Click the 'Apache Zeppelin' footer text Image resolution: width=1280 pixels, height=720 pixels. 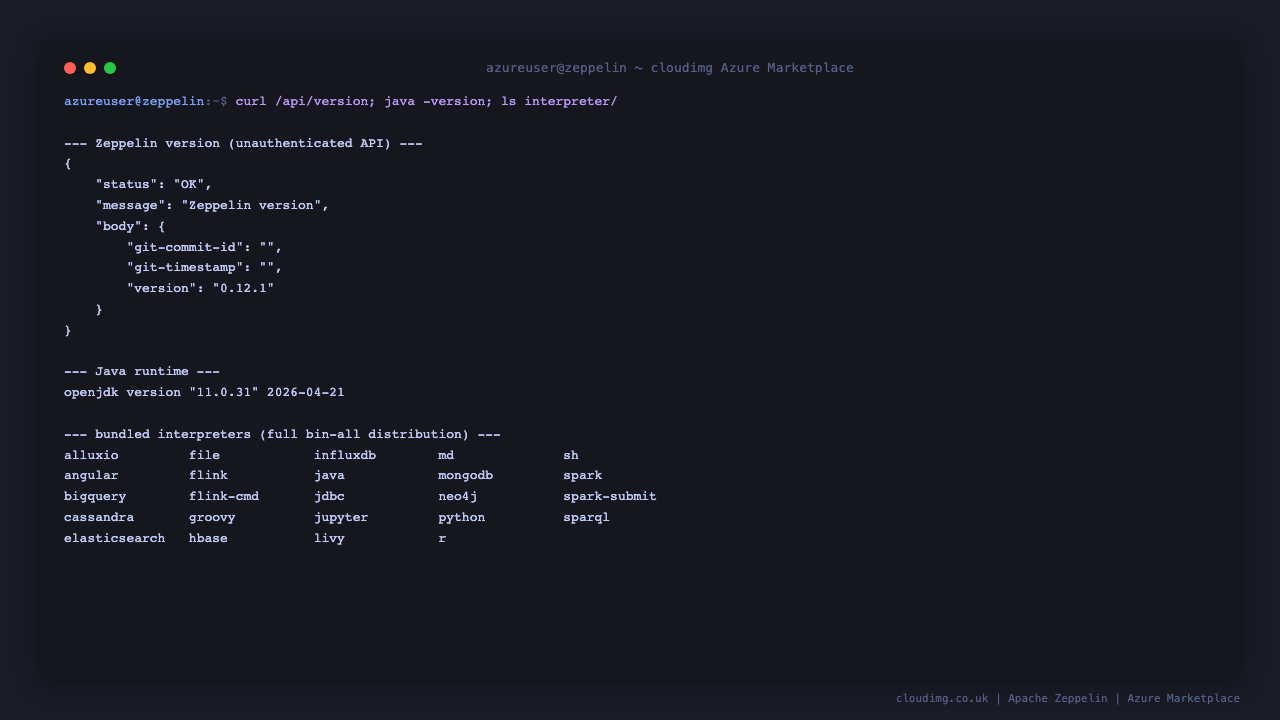tap(1058, 698)
